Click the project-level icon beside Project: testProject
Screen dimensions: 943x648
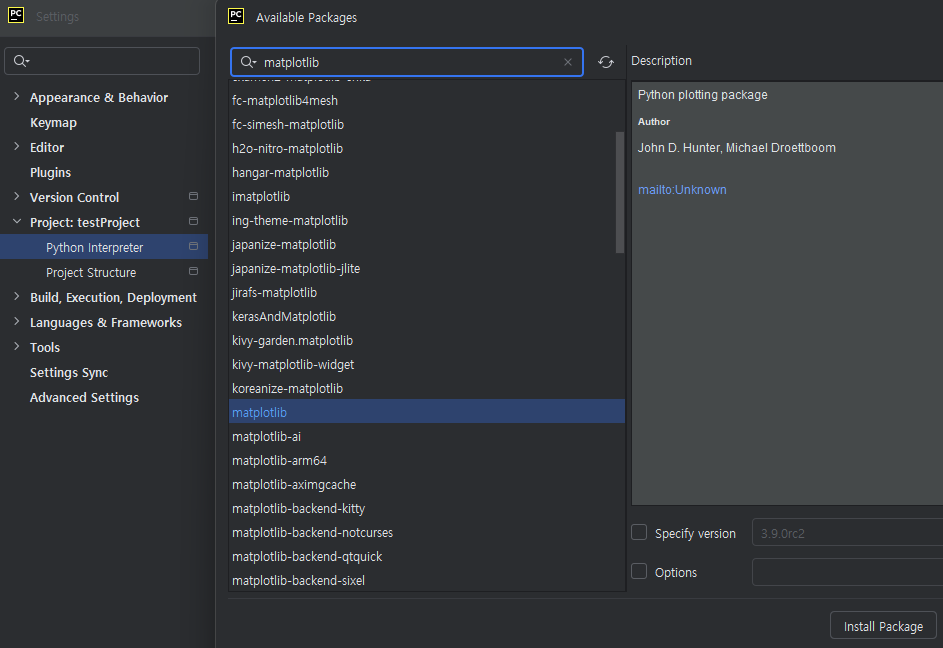point(193,221)
